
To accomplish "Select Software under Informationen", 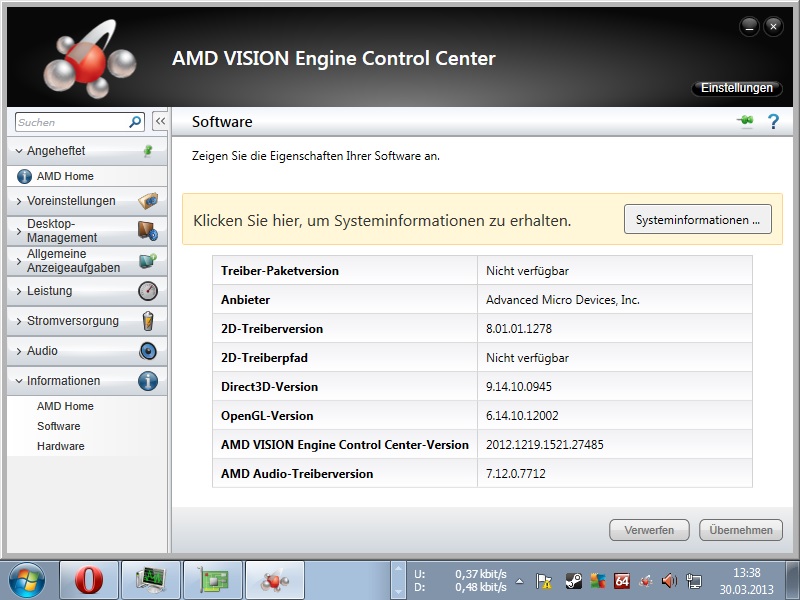I will [59, 426].
